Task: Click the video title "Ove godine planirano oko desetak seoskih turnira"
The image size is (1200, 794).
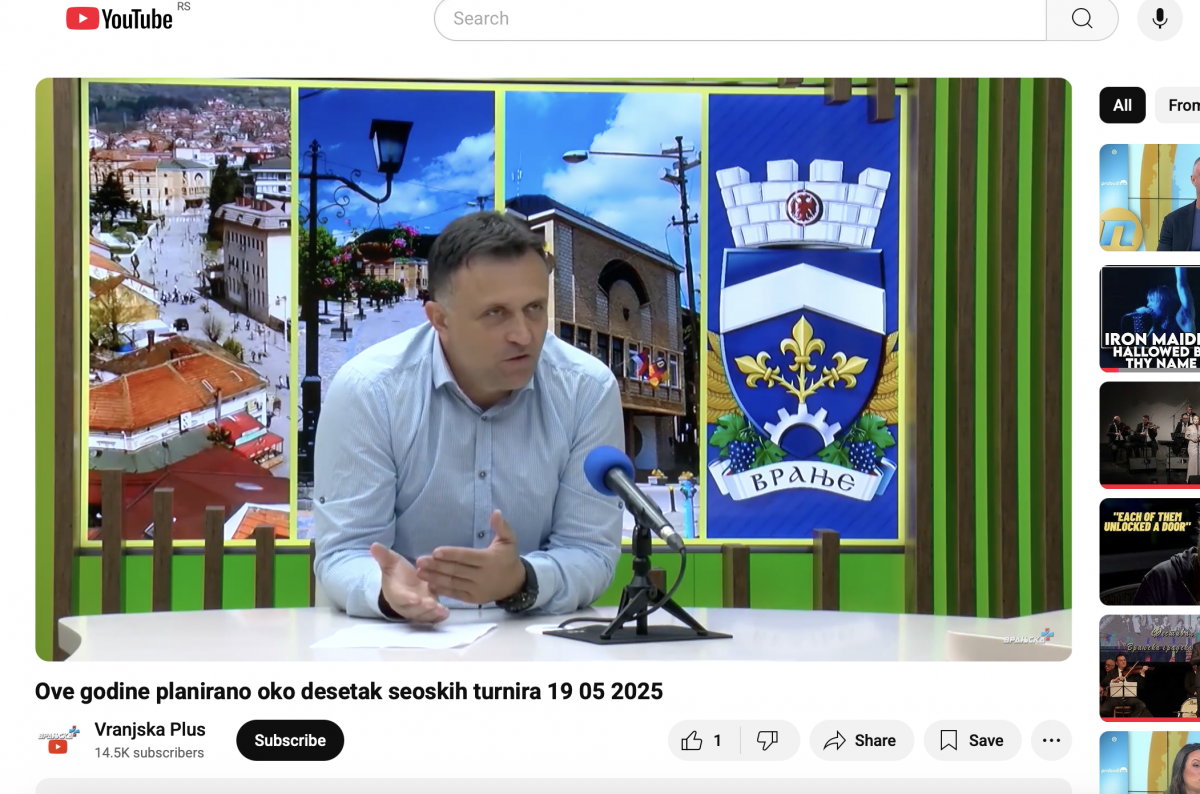Action: [349, 691]
